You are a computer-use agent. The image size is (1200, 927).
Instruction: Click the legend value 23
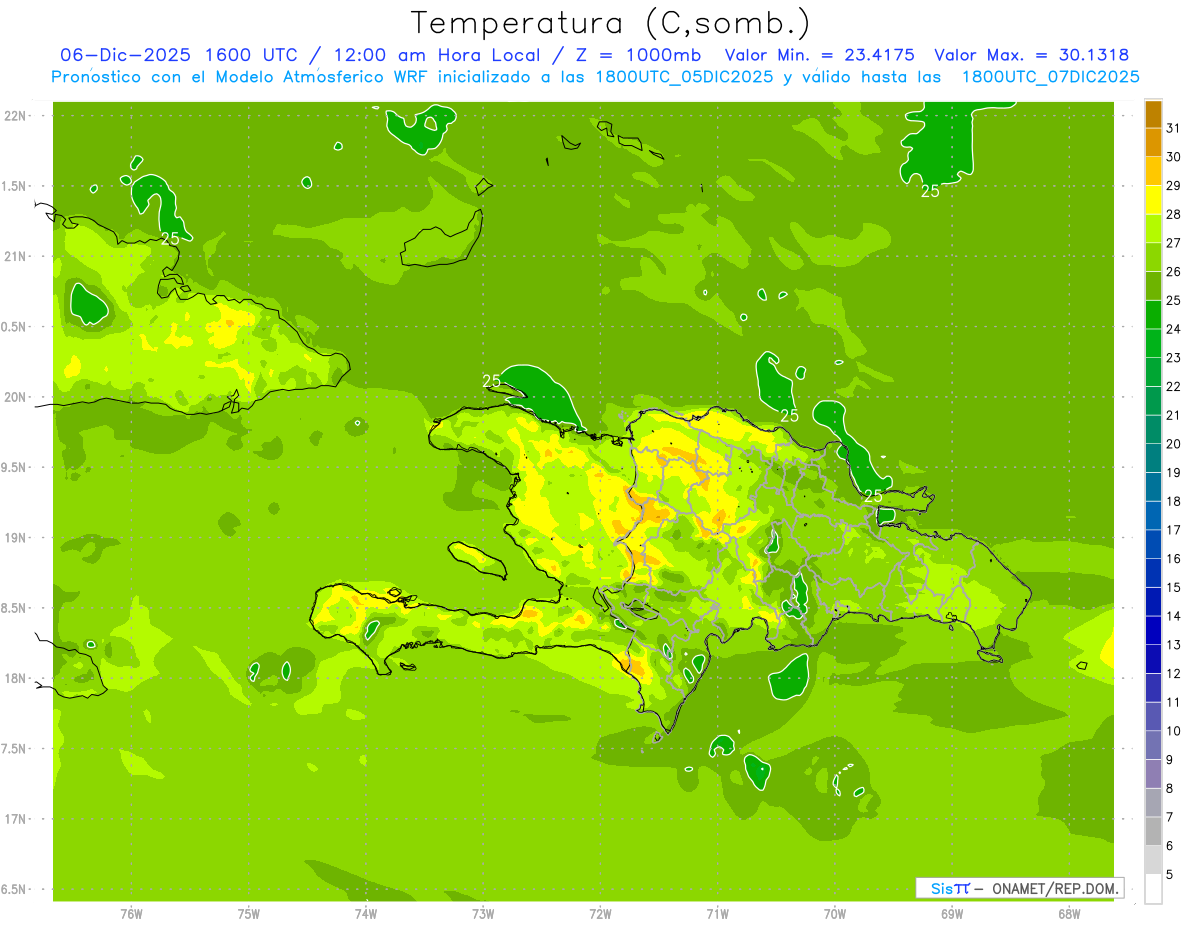1174,358
